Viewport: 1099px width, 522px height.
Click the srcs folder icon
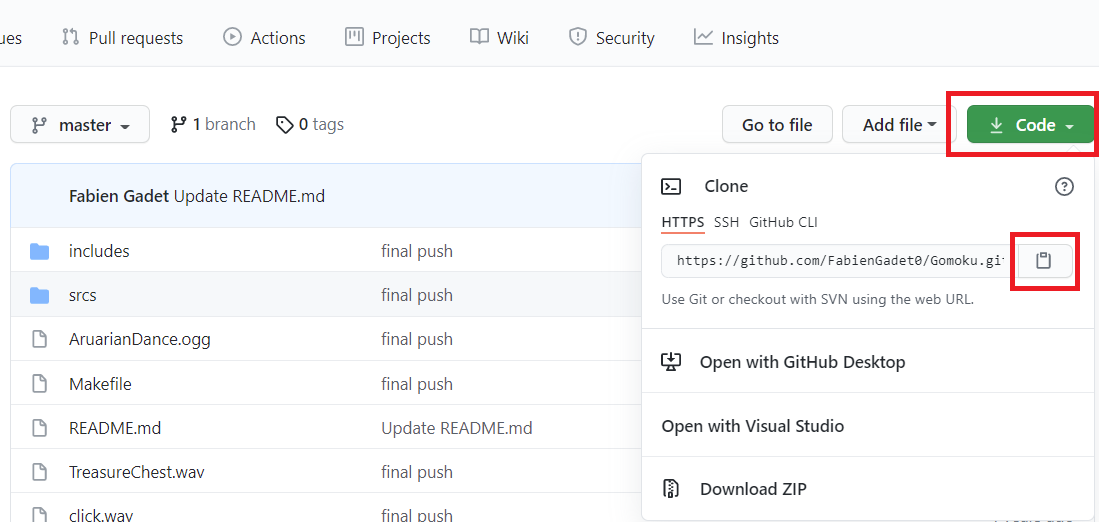pyautogui.click(x=40, y=296)
